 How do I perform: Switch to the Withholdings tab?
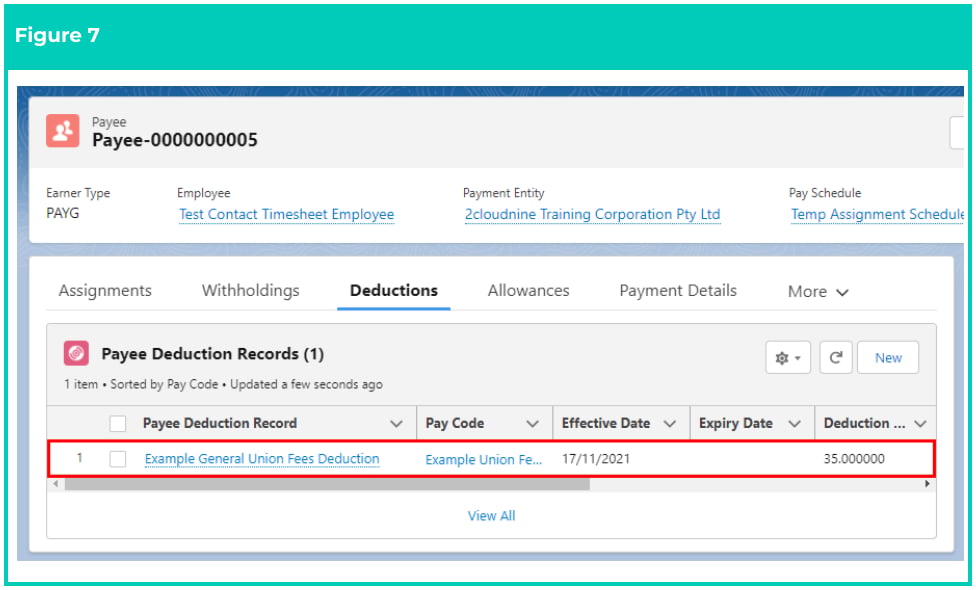tap(250, 291)
